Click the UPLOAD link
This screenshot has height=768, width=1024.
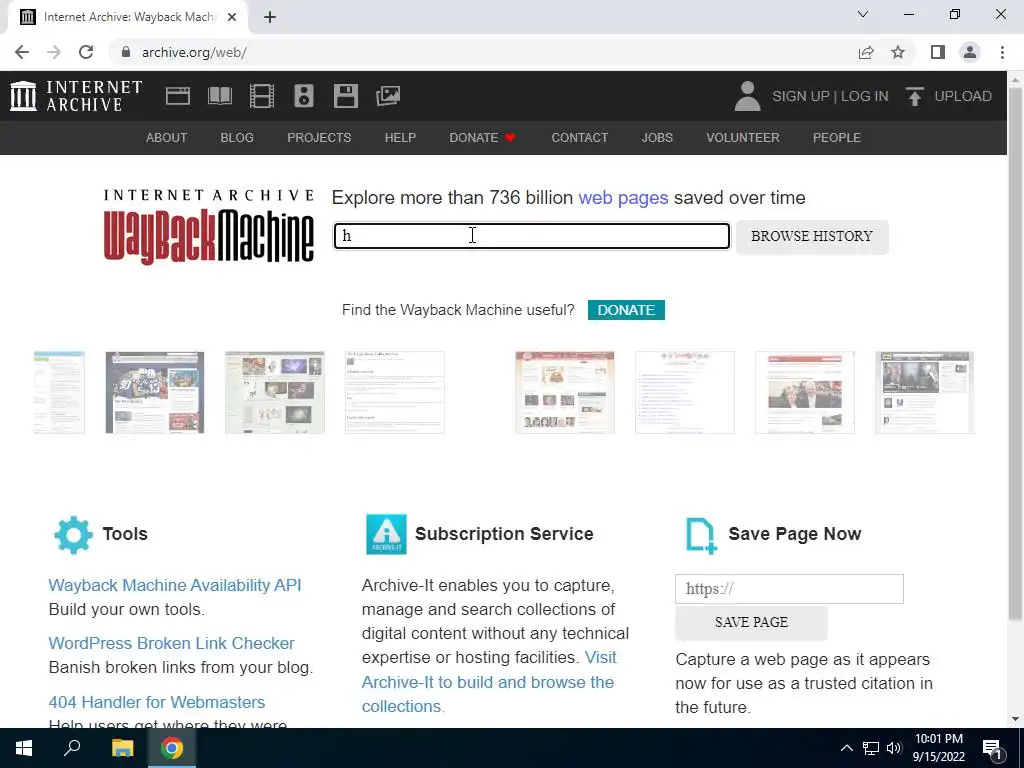coord(963,96)
